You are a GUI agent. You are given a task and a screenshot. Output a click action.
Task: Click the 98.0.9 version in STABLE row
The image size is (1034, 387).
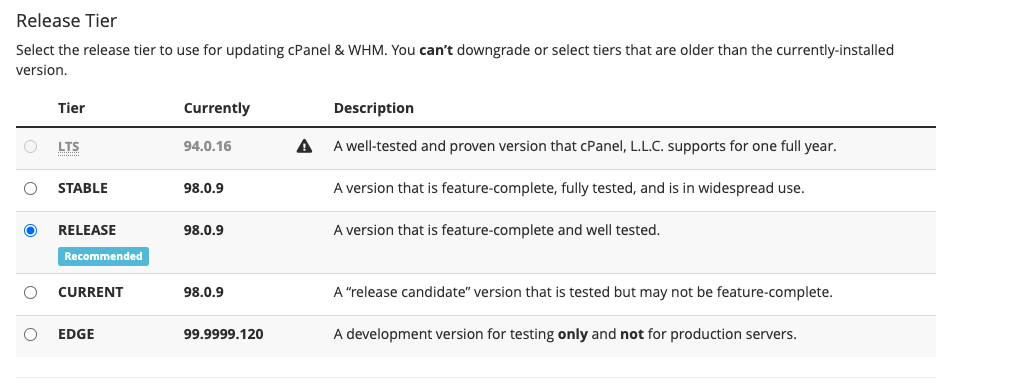pos(204,189)
